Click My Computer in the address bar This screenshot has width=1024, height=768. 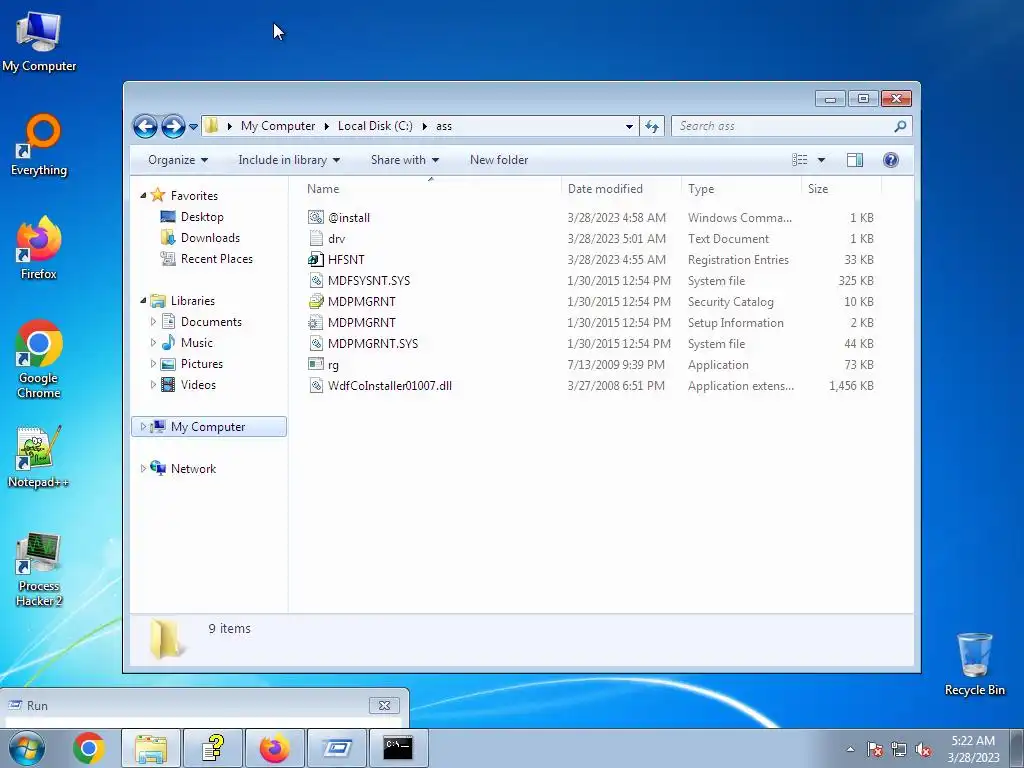(278, 126)
